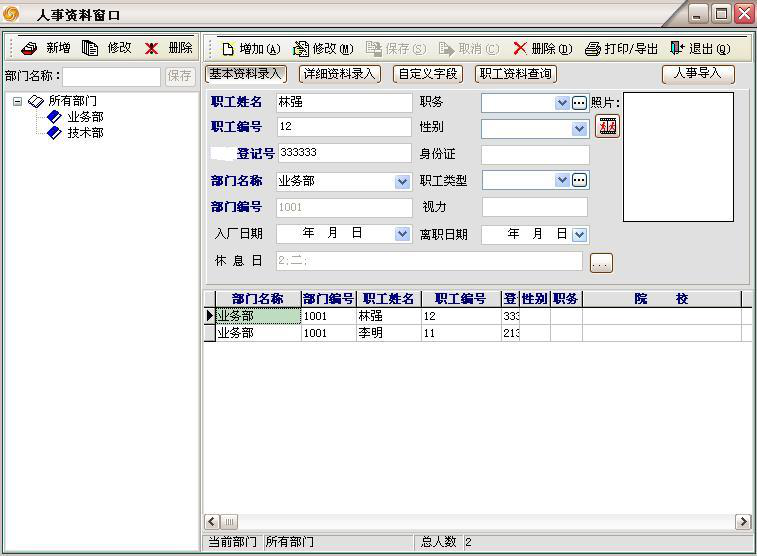The width and height of the screenshot is (757, 556).
Task: Open the 性别 dropdown list
Action: (x=579, y=129)
